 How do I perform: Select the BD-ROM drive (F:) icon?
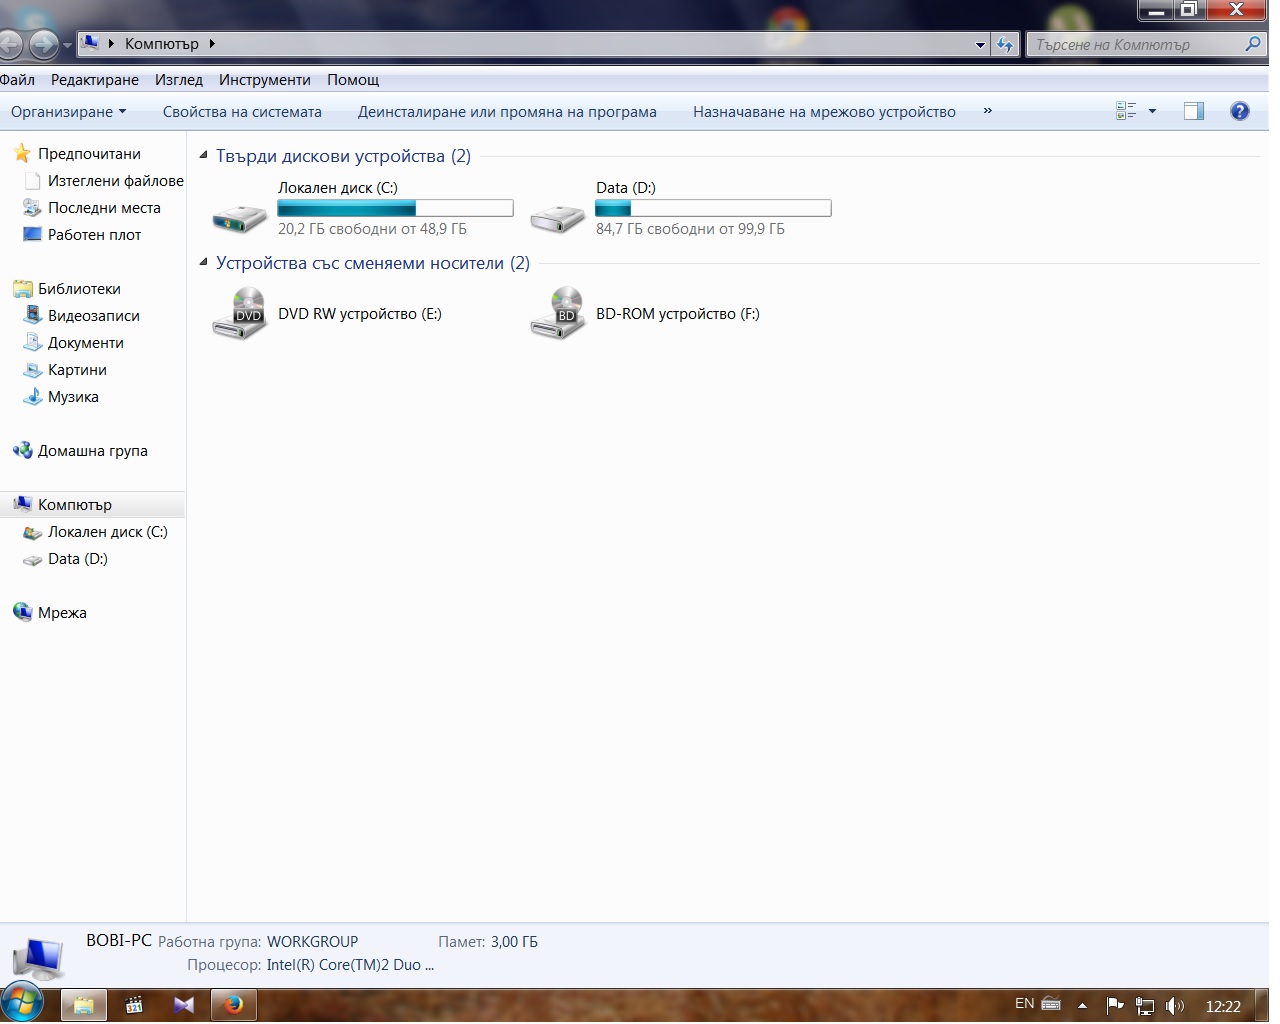tap(557, 313)
